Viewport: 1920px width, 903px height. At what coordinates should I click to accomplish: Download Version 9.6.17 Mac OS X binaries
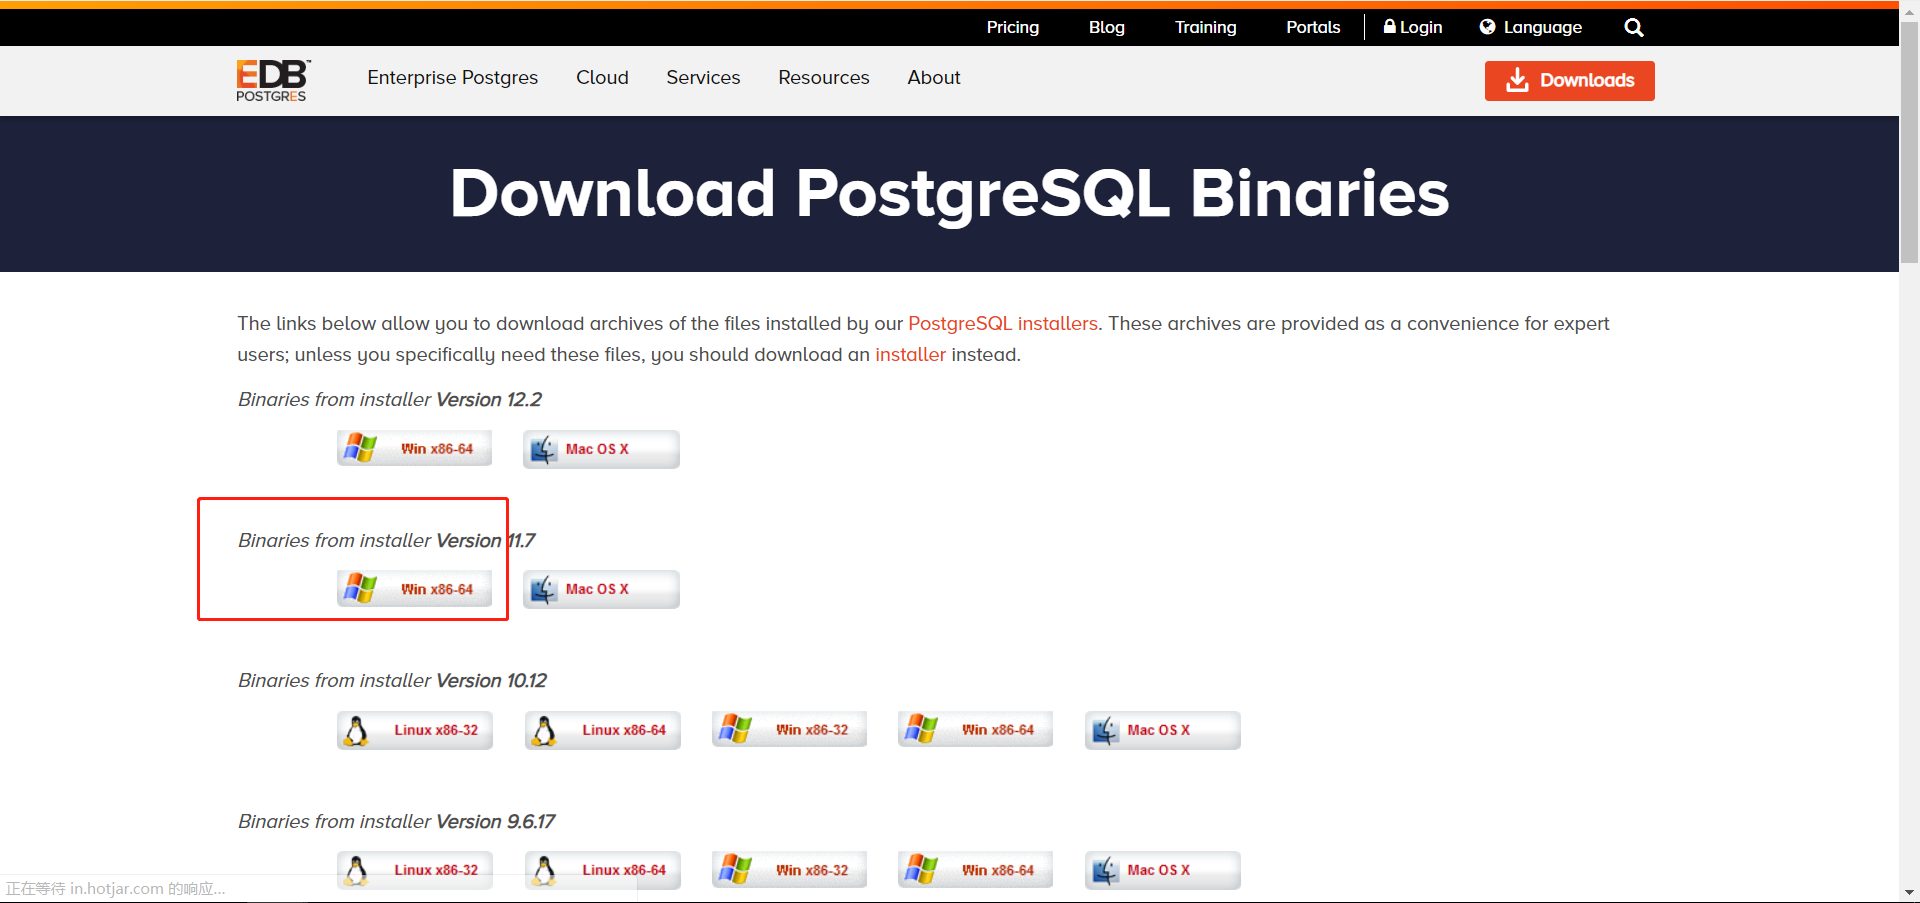coord(1163,870)
